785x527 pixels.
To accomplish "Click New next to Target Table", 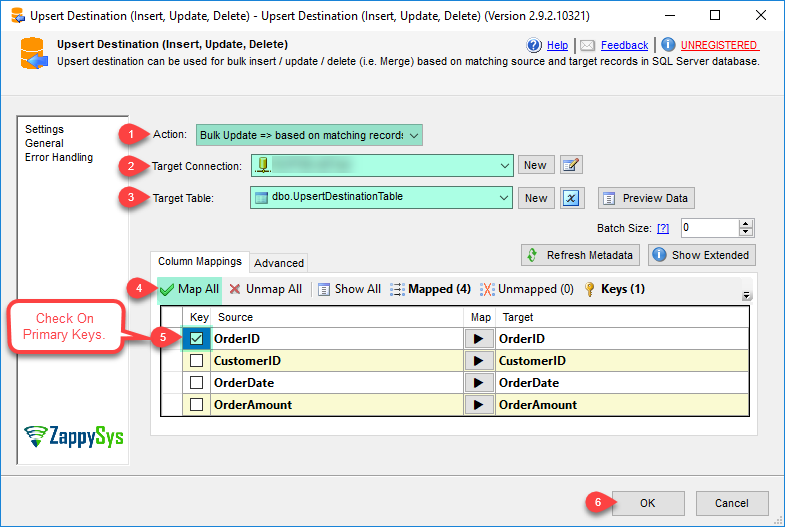I will point(536,198).
